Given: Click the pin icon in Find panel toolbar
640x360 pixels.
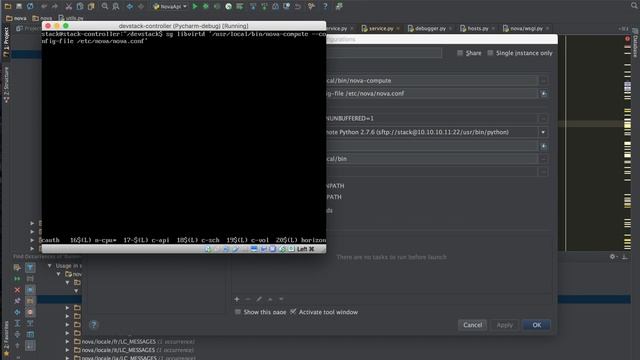Looking at the screenshot, I should point(17,301).
